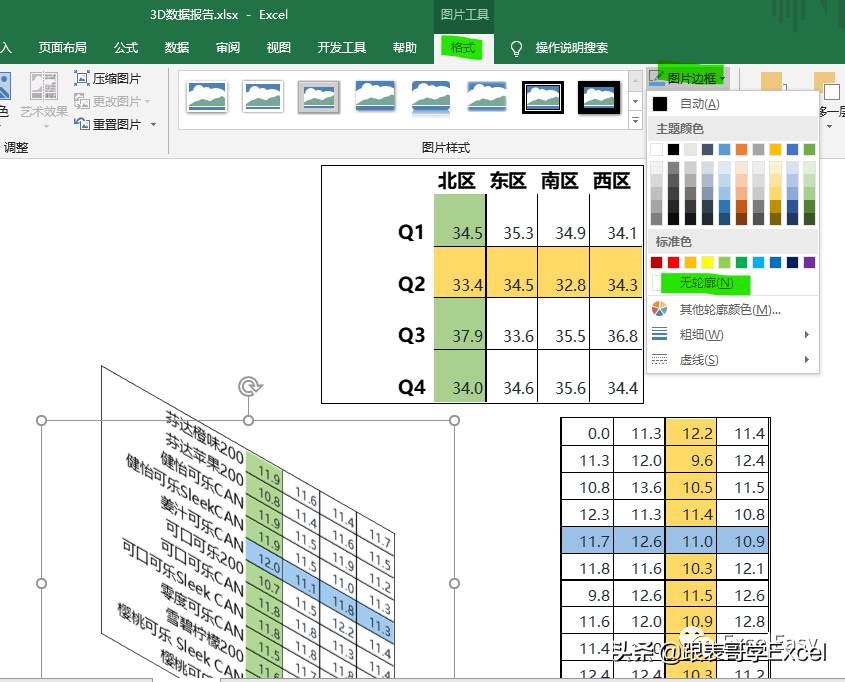Open 其他轮廓颜色(M) more colors option
This screenshot has width=845, height=682.
pos(732,309)
